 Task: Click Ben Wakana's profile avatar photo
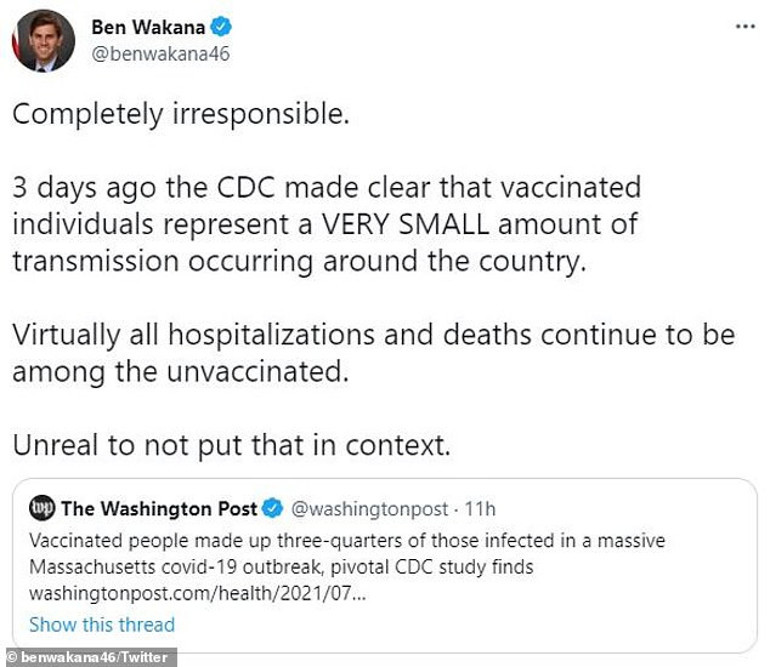(43, 40)
